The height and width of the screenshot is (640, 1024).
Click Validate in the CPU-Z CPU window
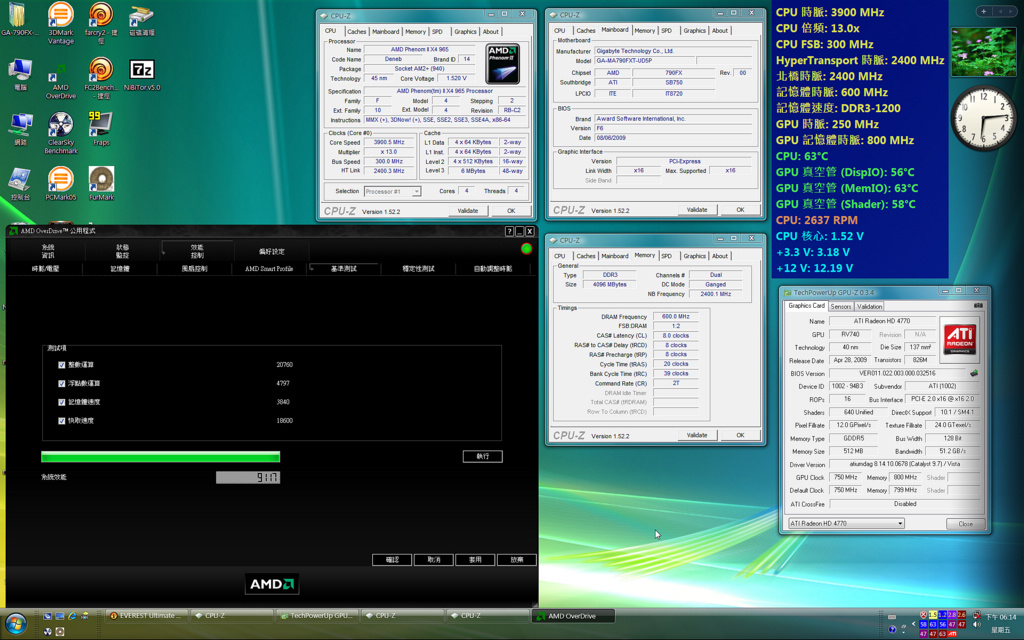point(468,211)
